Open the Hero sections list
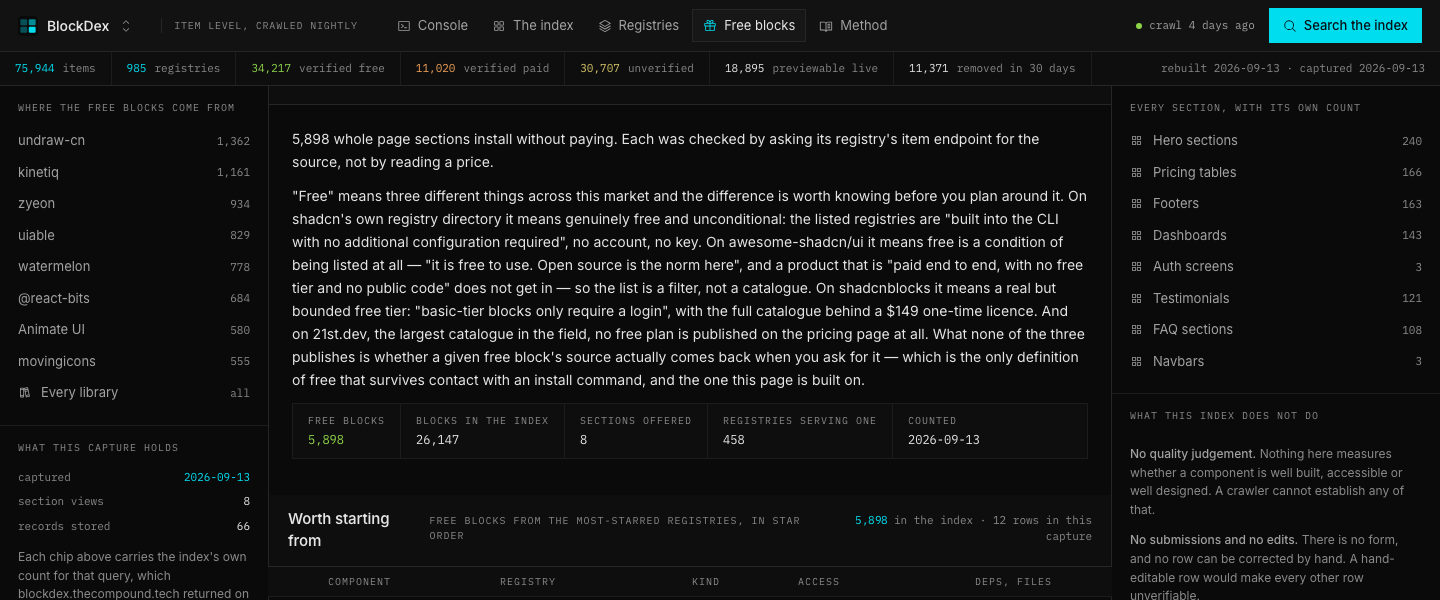The width and height of the screenshot is (1440, 600). [1276, 141]
